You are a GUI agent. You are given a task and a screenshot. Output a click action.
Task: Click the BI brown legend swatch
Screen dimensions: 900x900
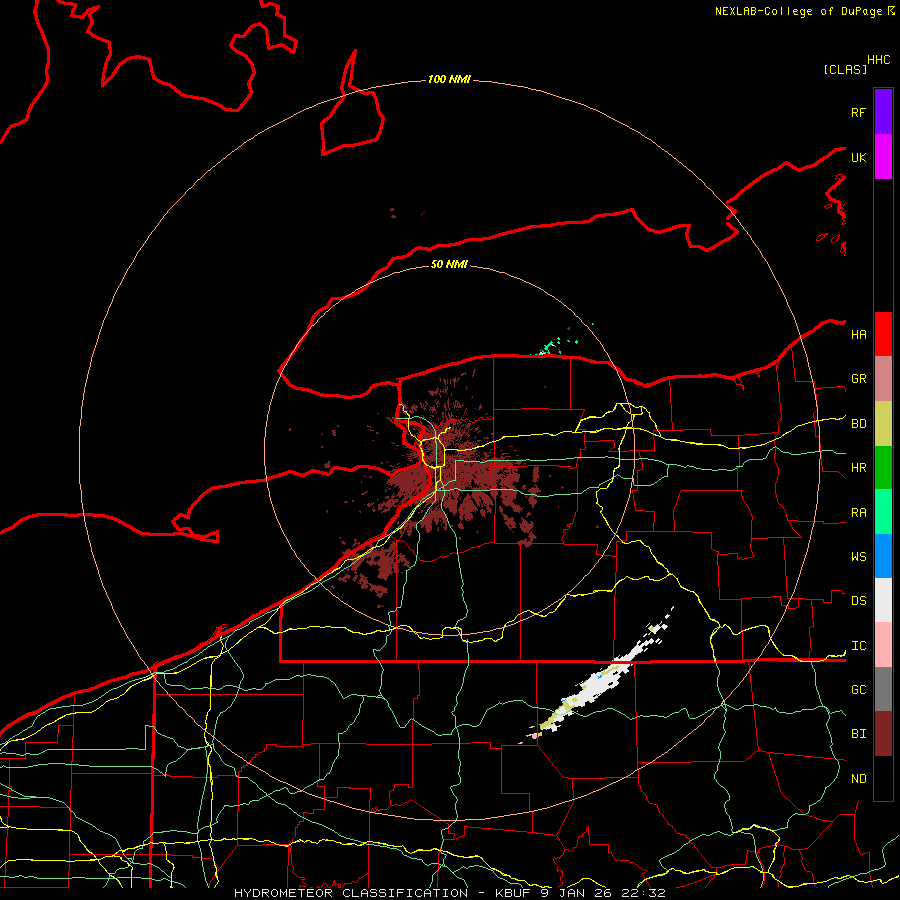coord(883,734)
